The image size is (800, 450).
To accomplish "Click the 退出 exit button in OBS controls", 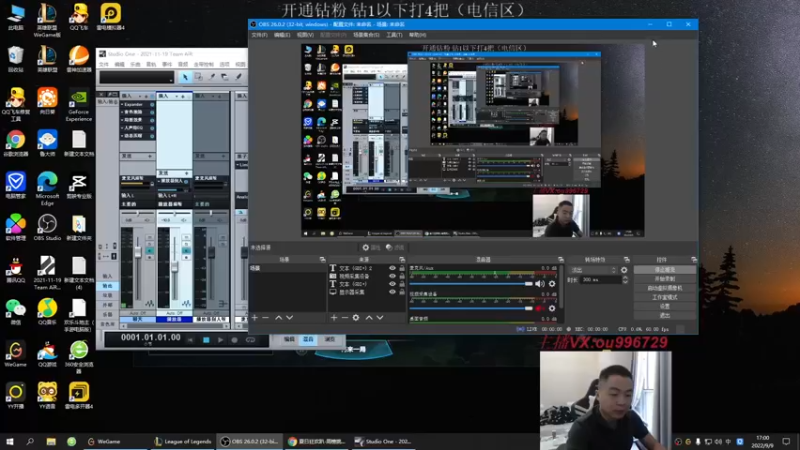I will [x=664, y=315].
